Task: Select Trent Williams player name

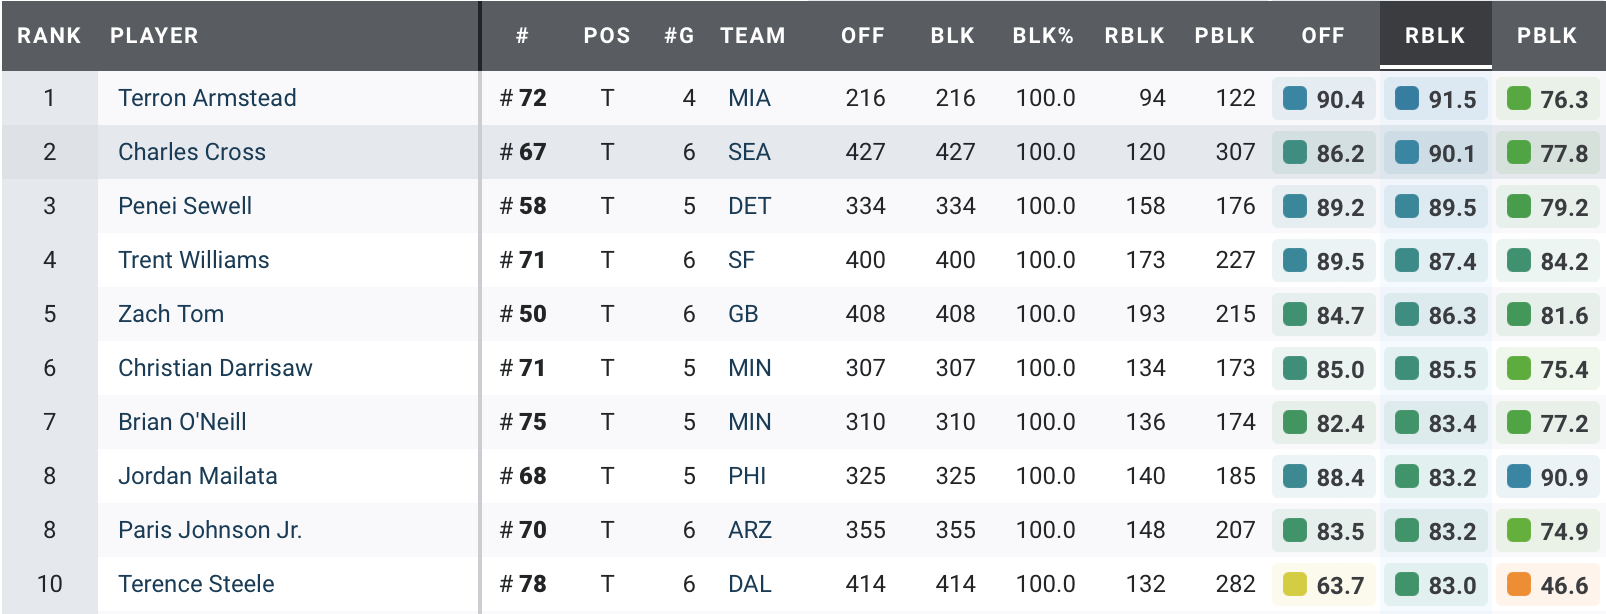Action: [x=194, y=260]
